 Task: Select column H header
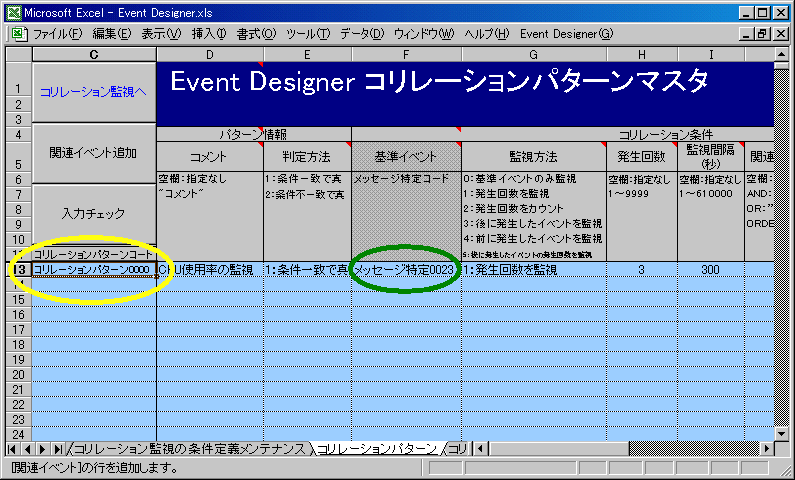642,54
